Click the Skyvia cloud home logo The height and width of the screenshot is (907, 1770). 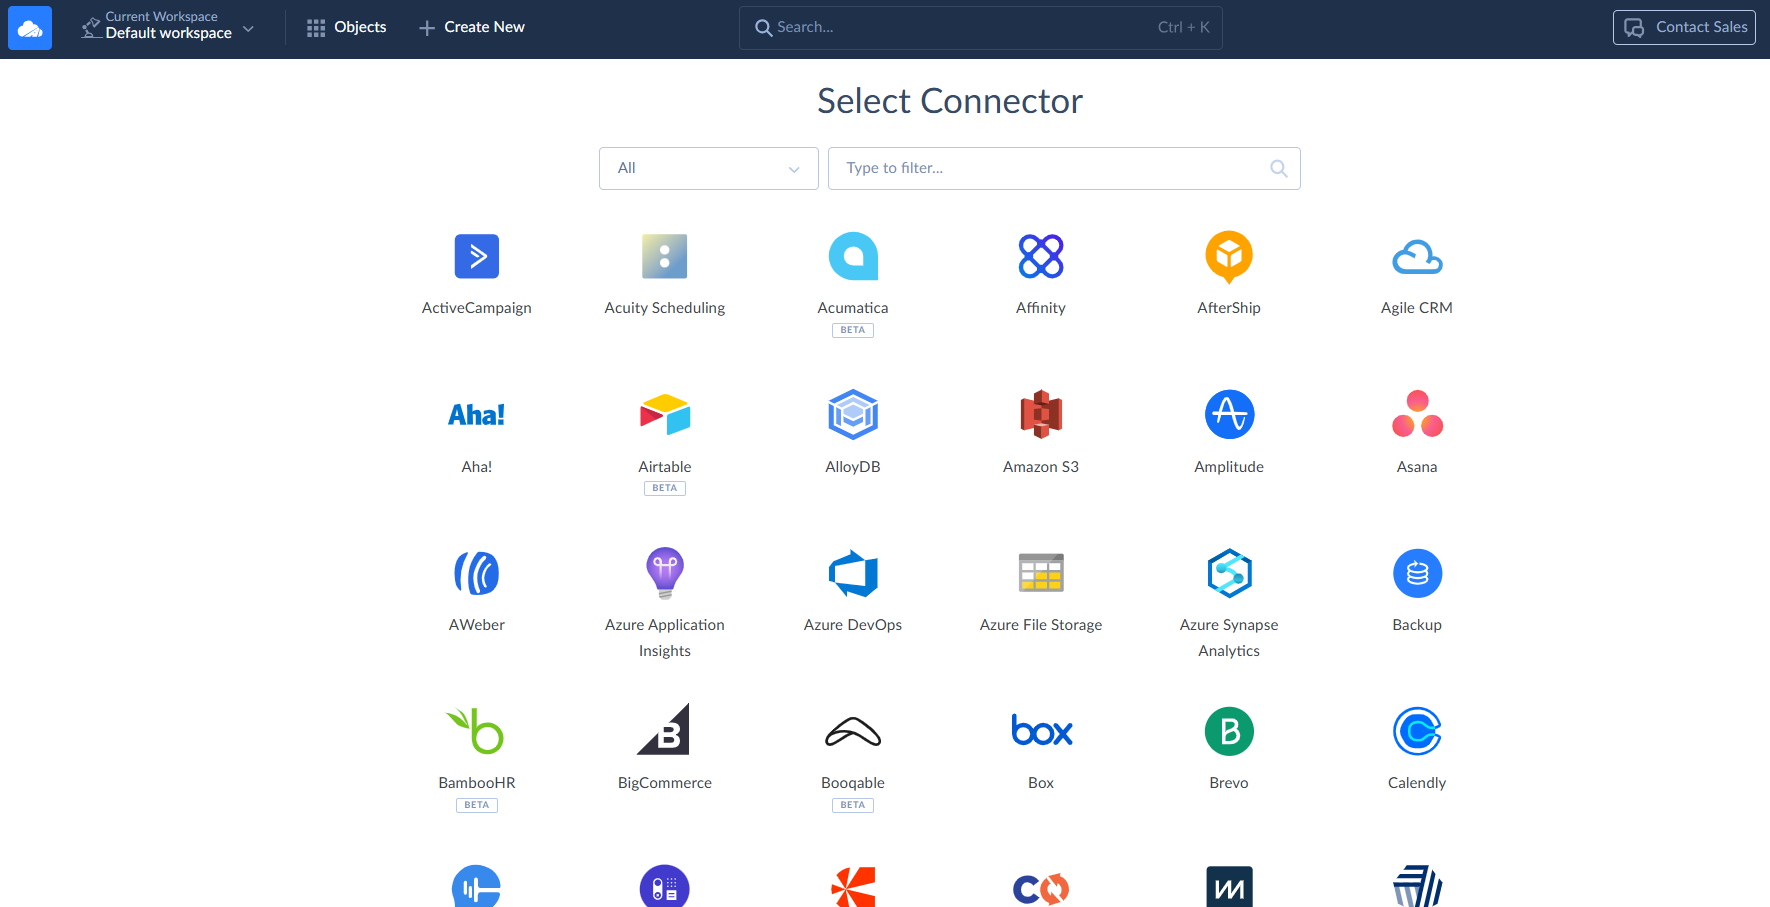coord(30,28)
